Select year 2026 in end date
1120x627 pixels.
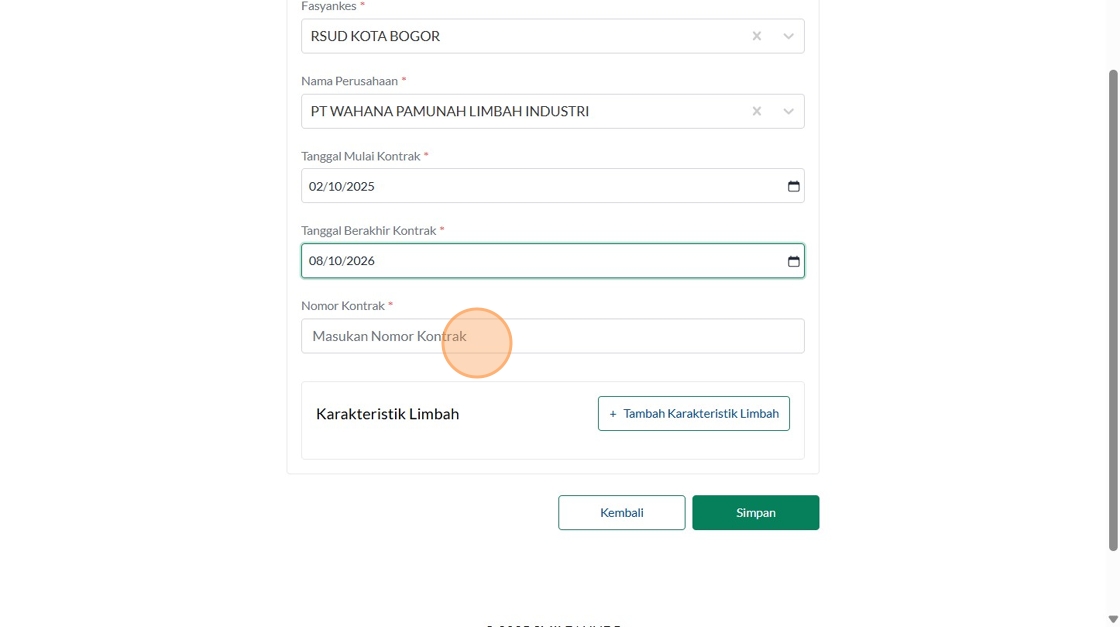point(360,261)
